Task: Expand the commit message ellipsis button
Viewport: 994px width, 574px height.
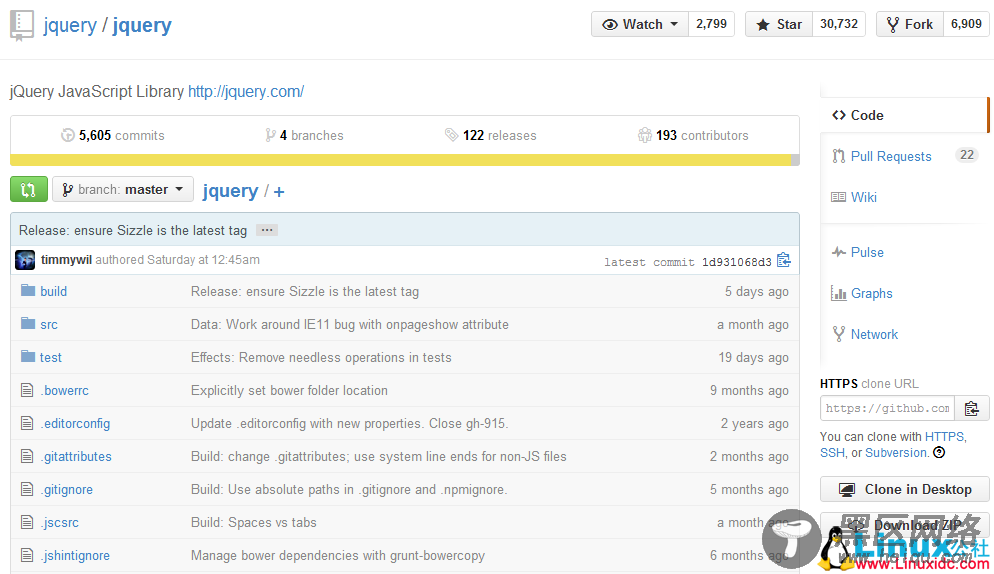Action: 267,230
